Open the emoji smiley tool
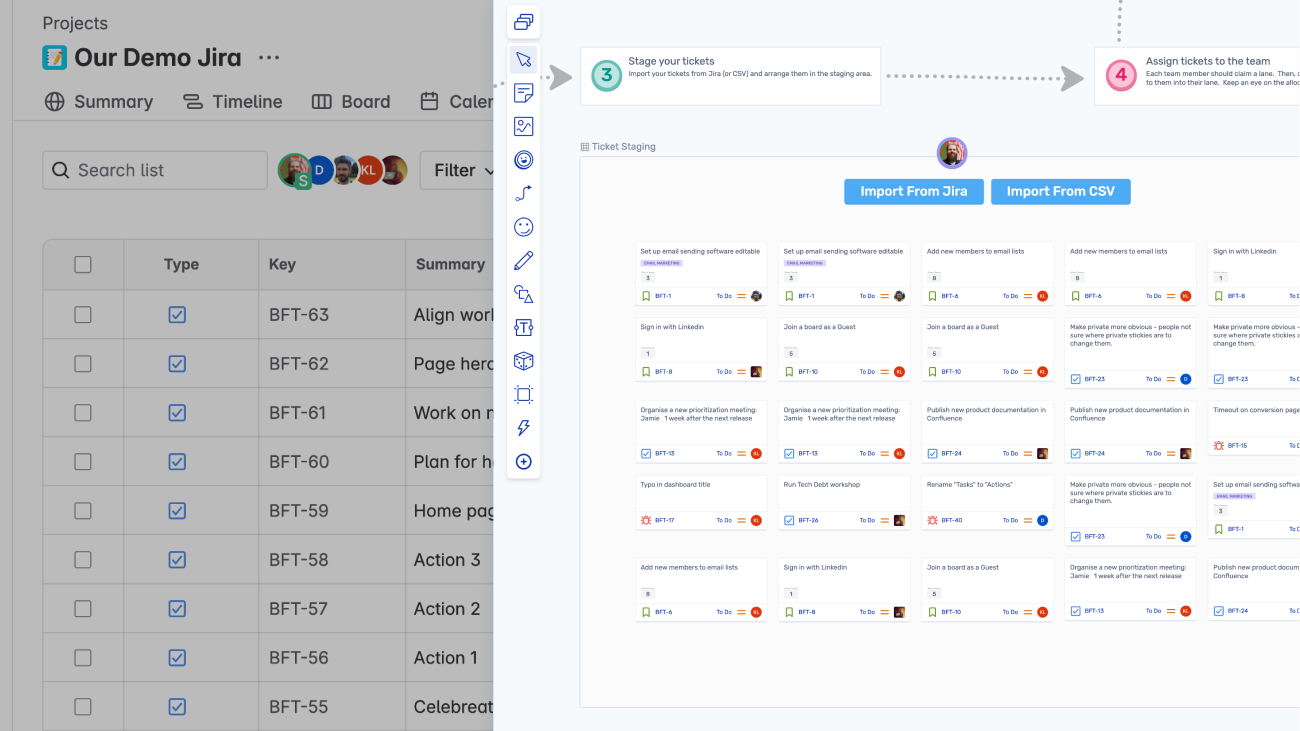Viewport: 1300px width, 731px height. coord(523,227)
